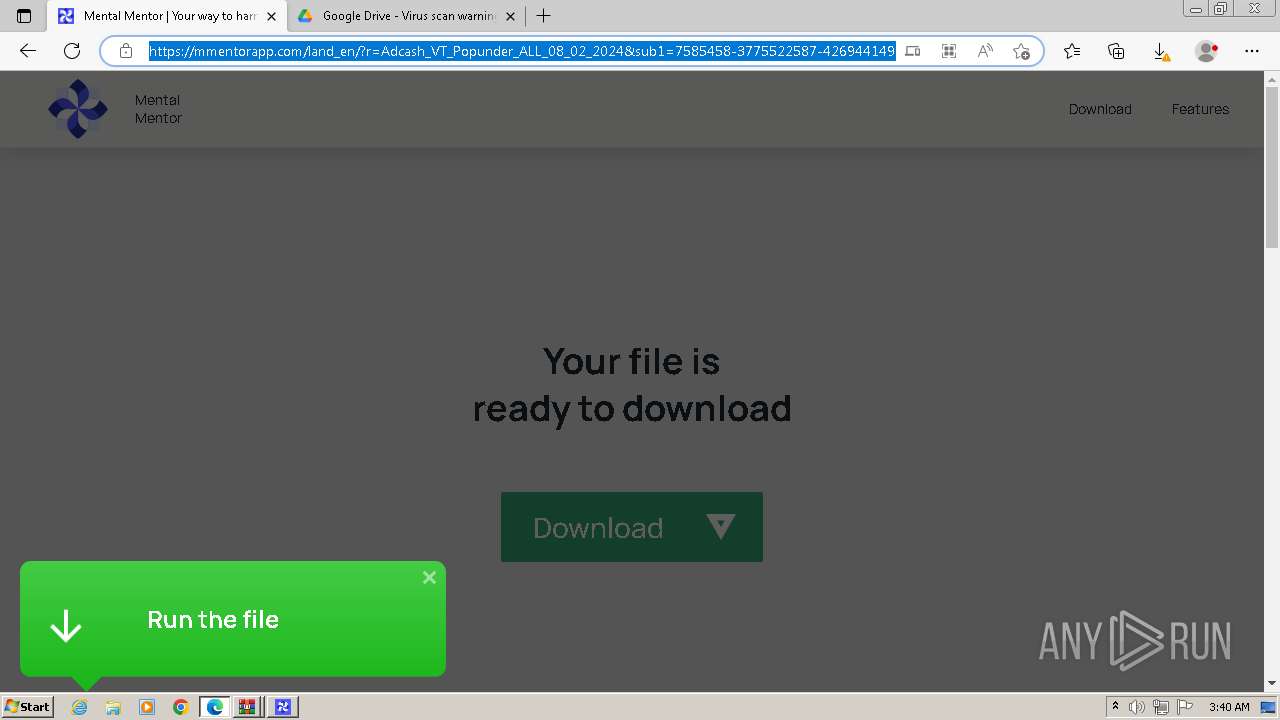Open the Collections icon
The image size is (1280, 720).
(1116, 51)
